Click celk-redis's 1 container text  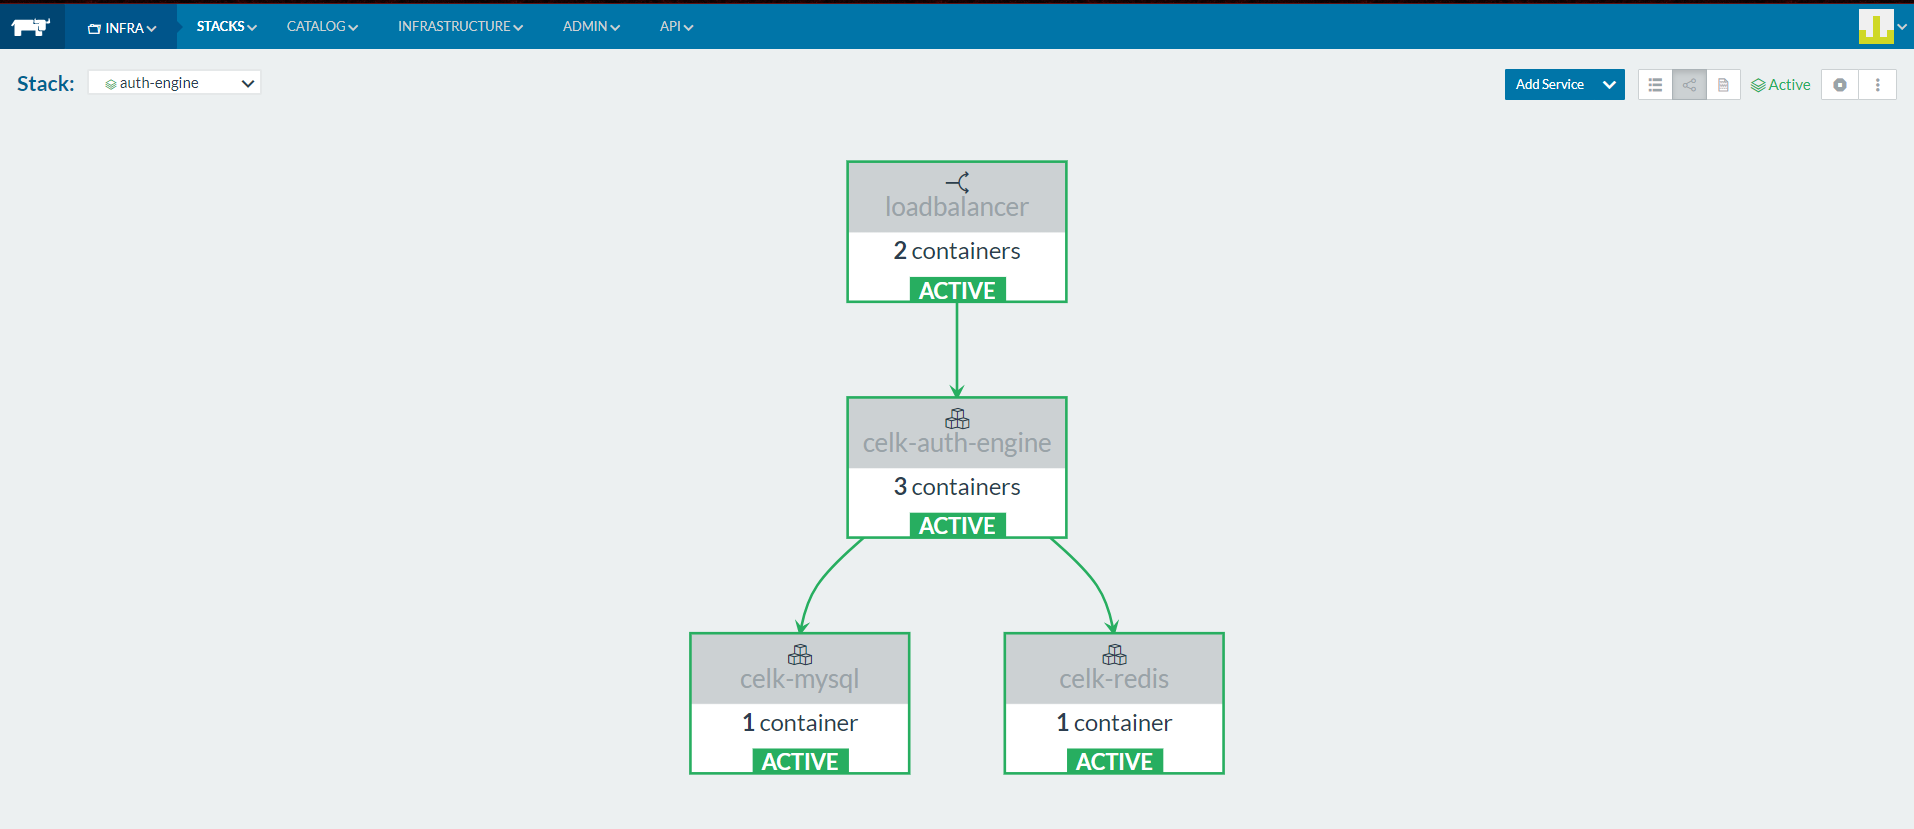[1114, 723]
